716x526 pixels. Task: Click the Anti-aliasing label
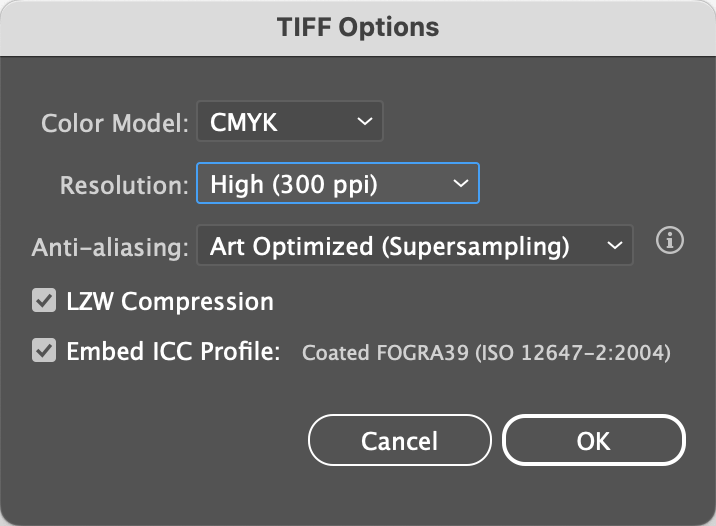110,247
